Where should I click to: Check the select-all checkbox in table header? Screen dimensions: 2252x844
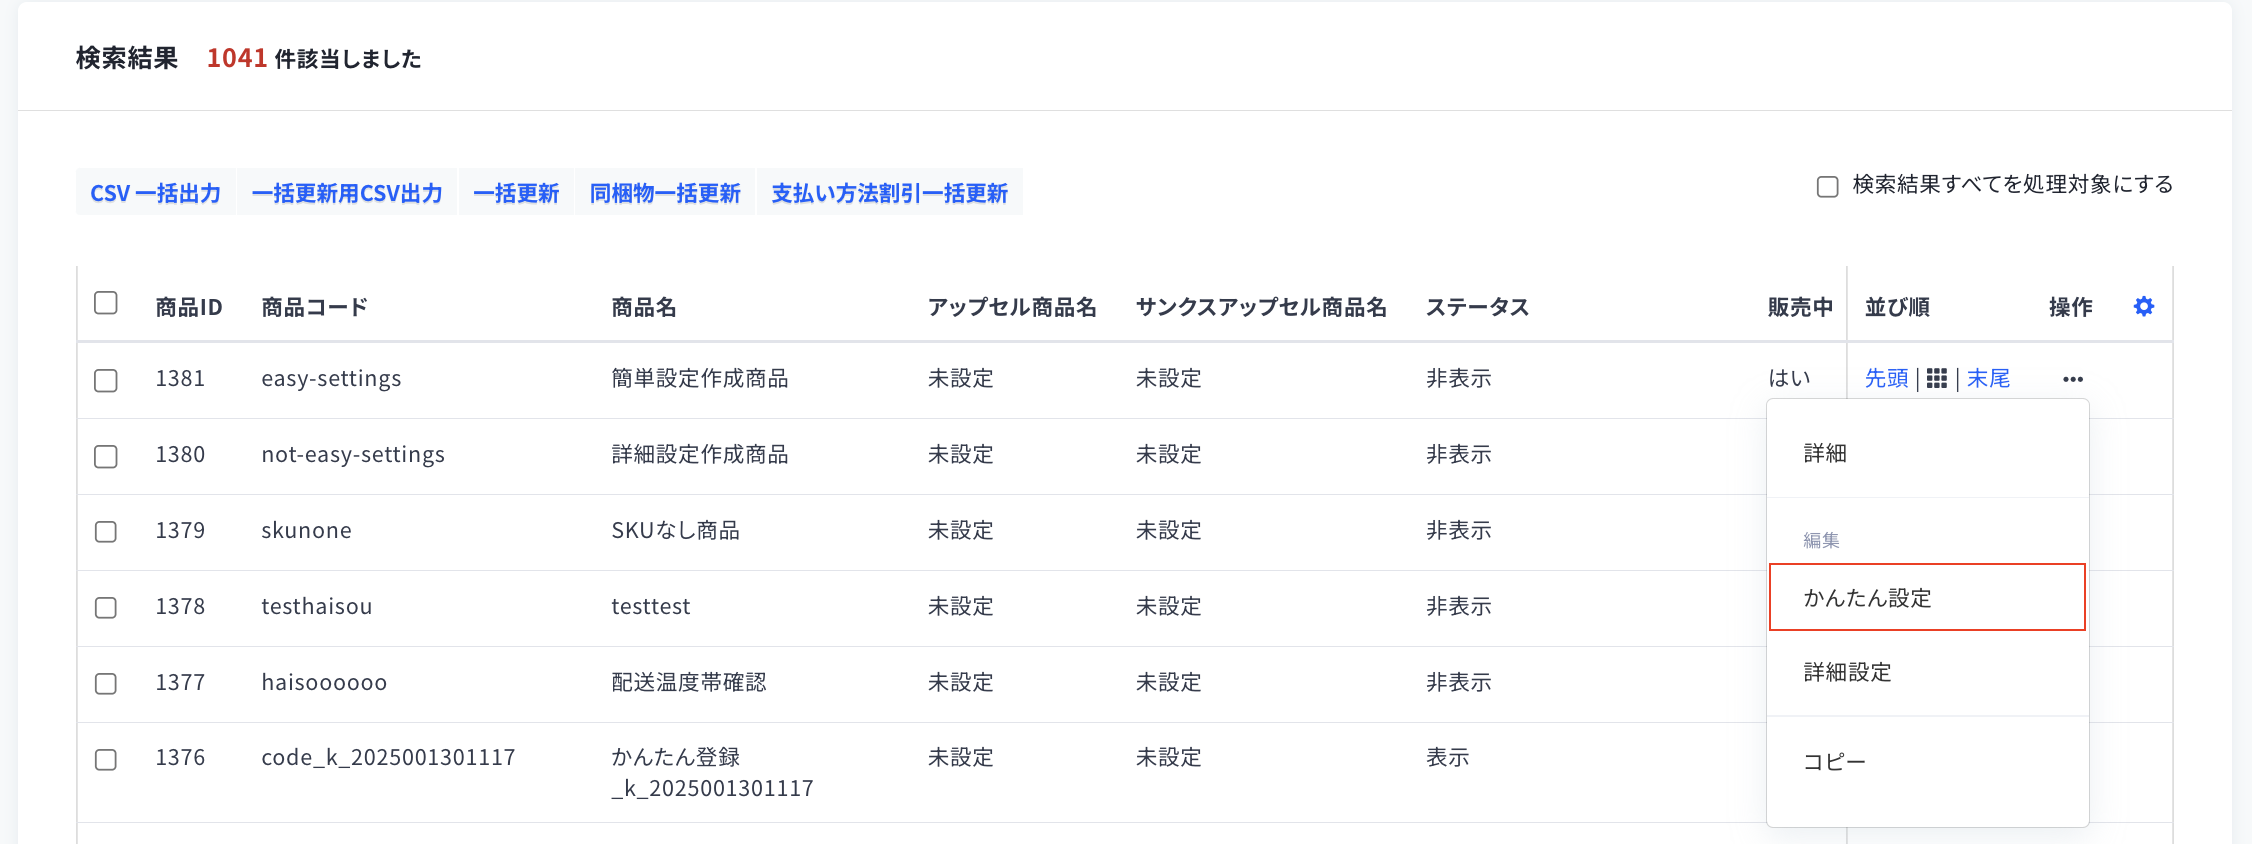coord(106,303)
